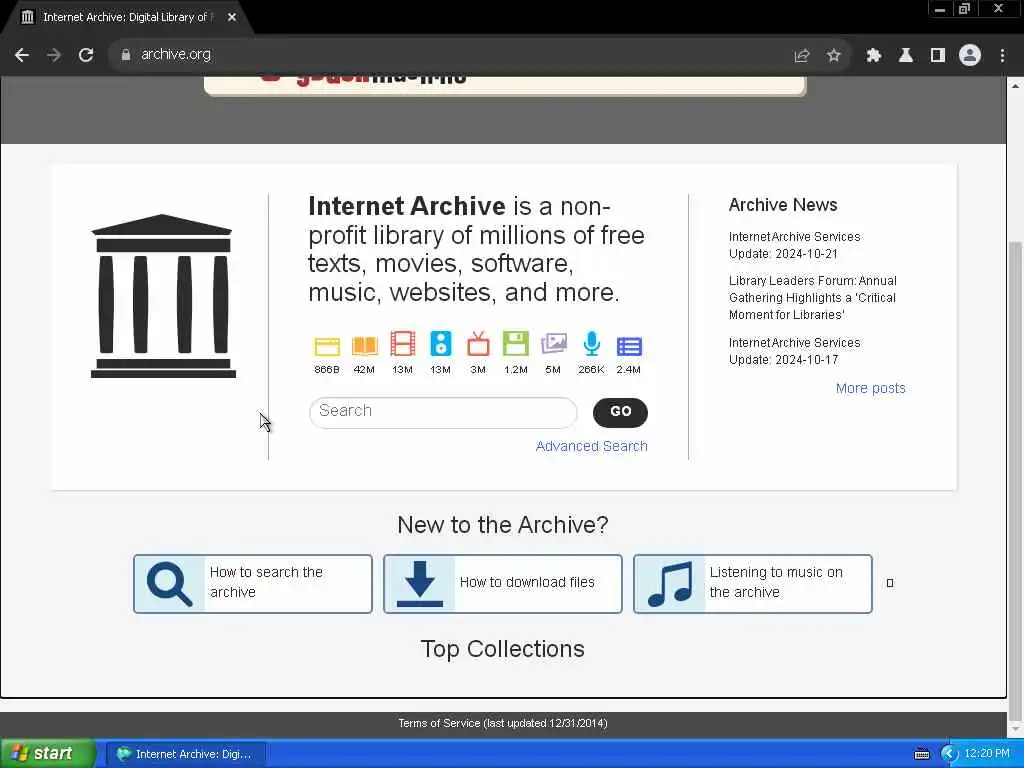Toggle the browser side panel icon
This screenshot has width=1024, height=768.
point(937,56)
